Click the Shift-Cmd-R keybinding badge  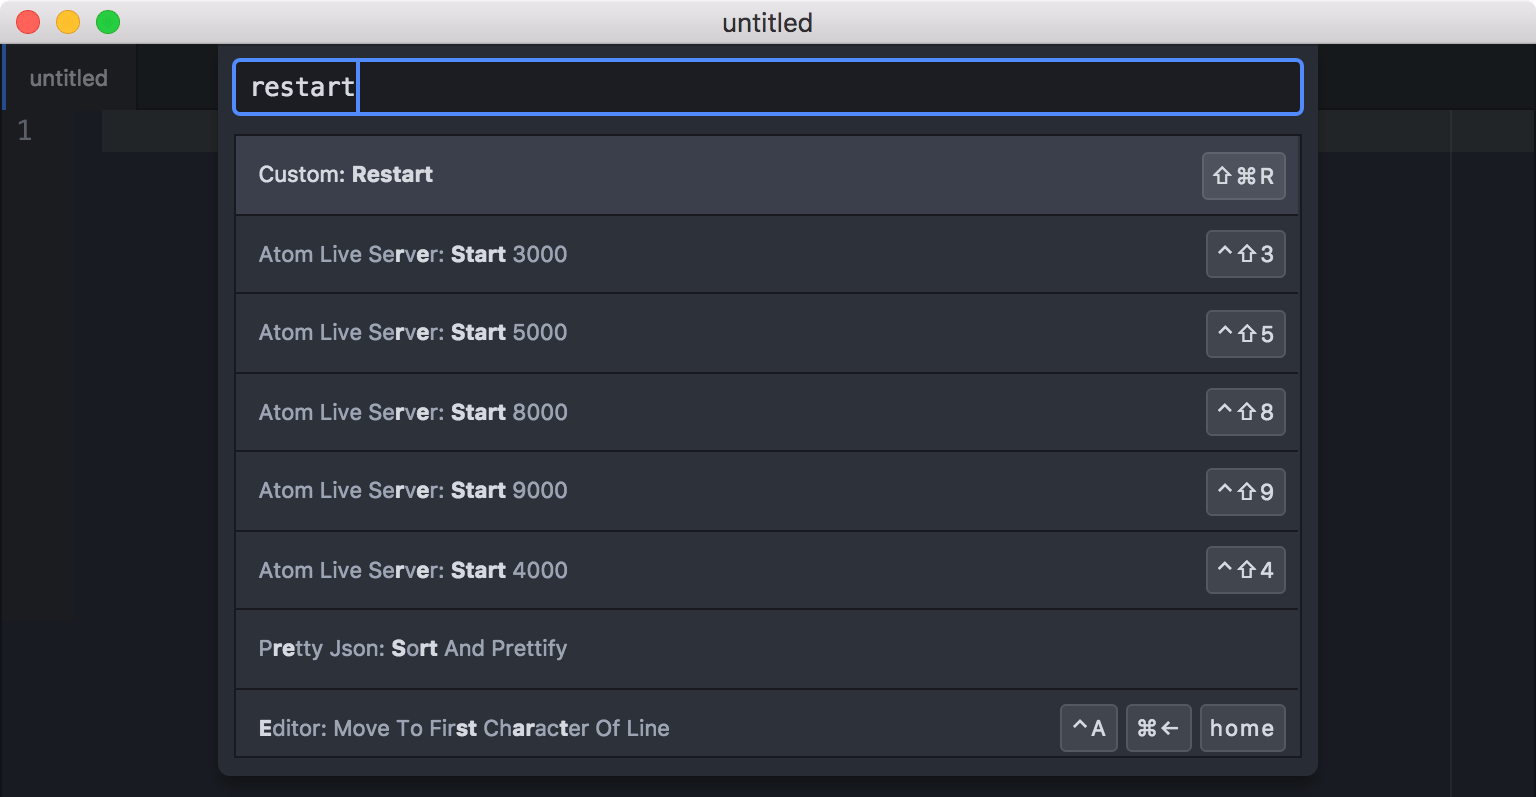pos(1243,176)
